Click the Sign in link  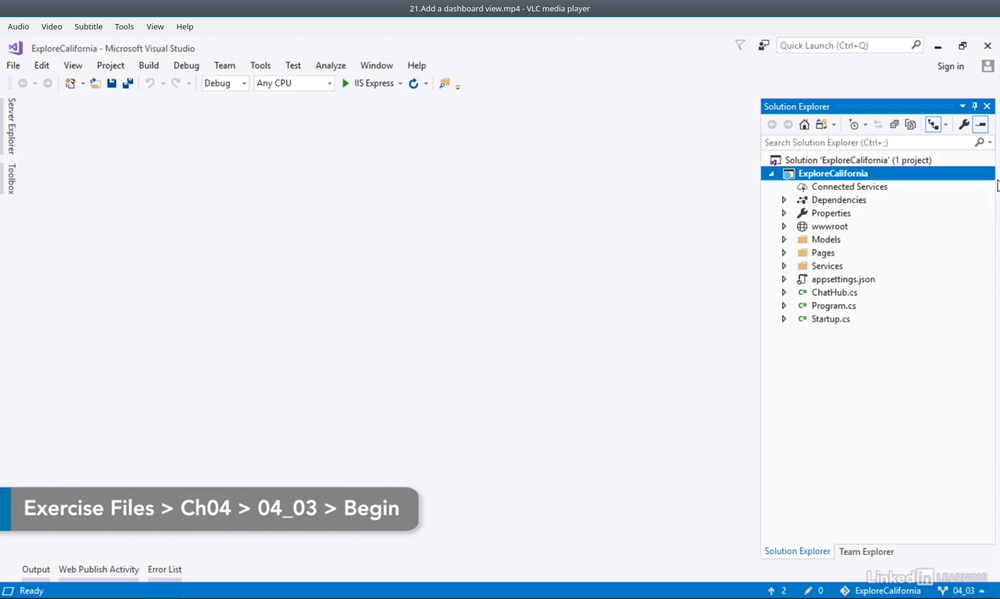pos(950,66)
